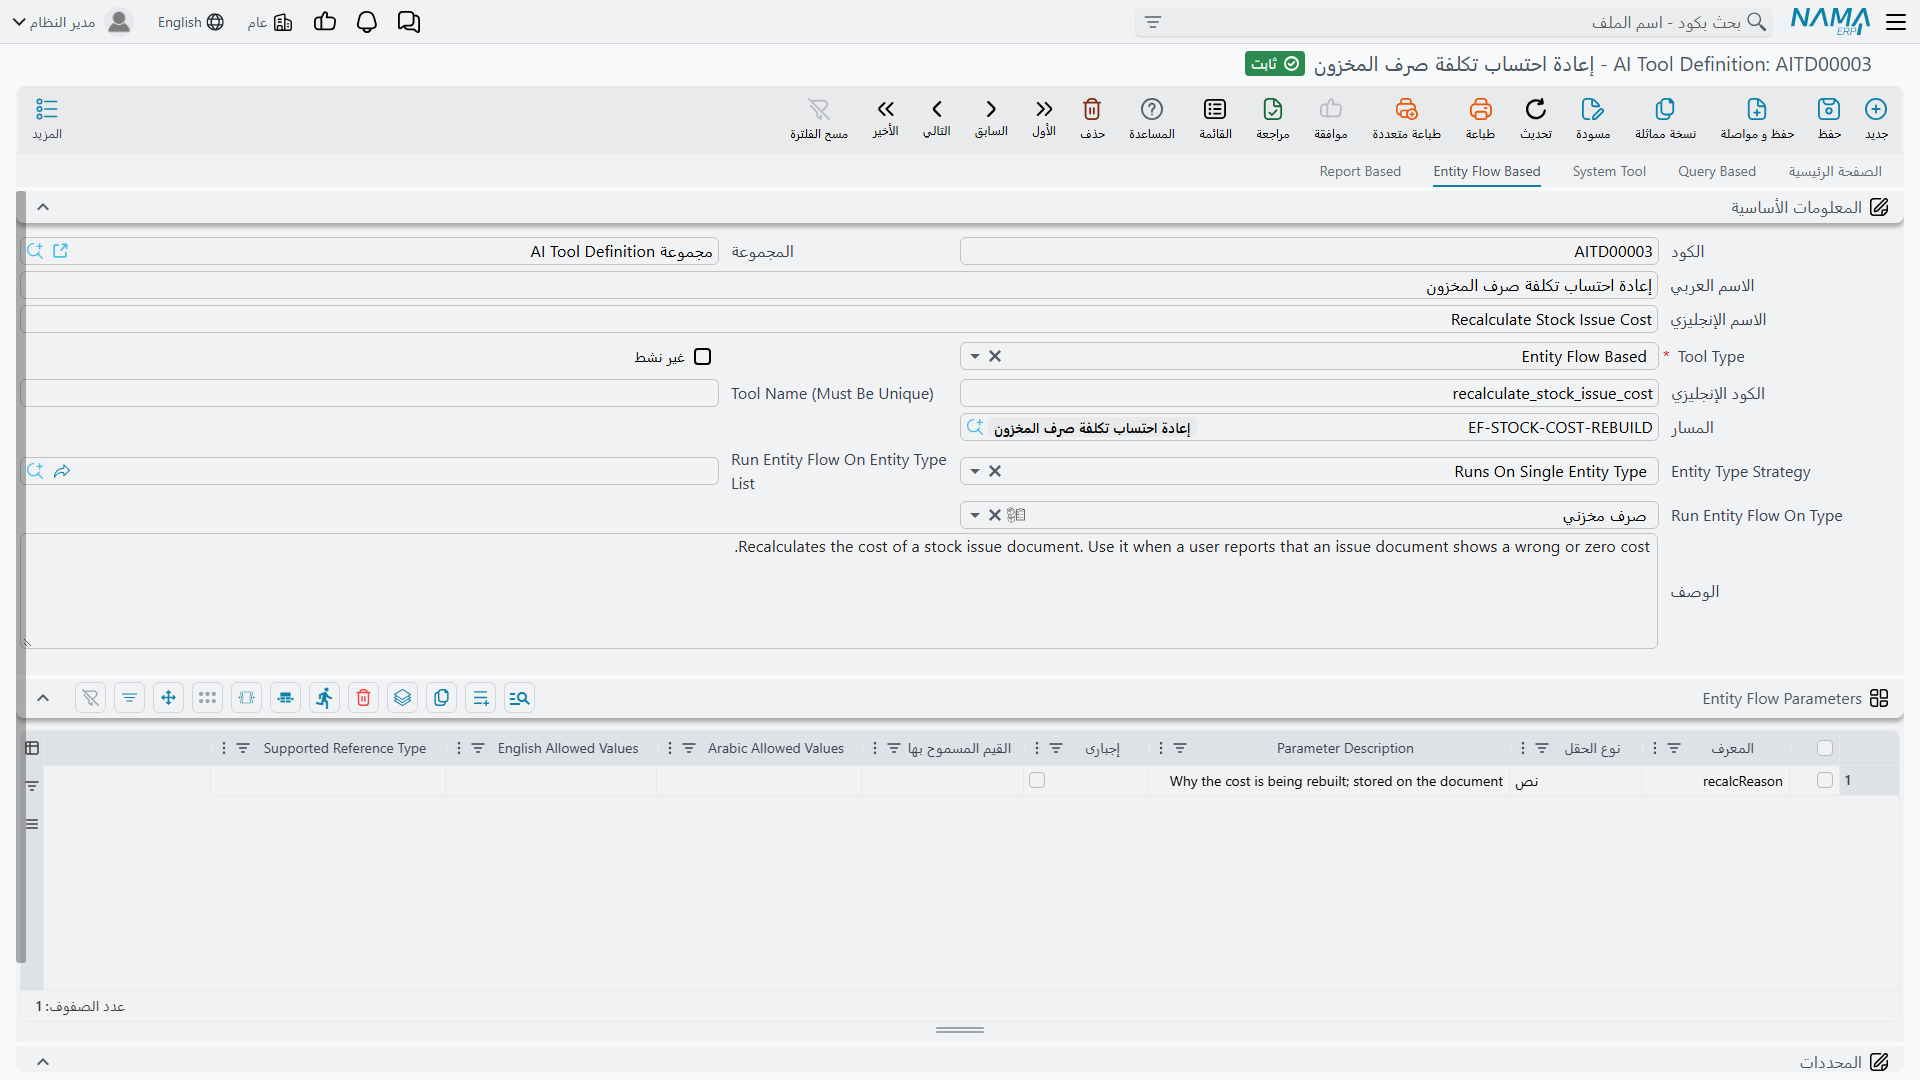Clear the Tool Type value with X

(995, 357)
